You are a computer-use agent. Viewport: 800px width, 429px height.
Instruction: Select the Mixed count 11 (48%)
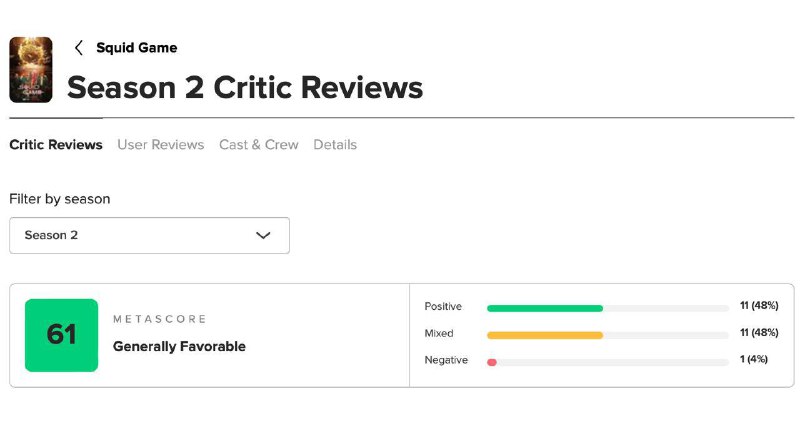pyautogui.click(x=759, y=333)
